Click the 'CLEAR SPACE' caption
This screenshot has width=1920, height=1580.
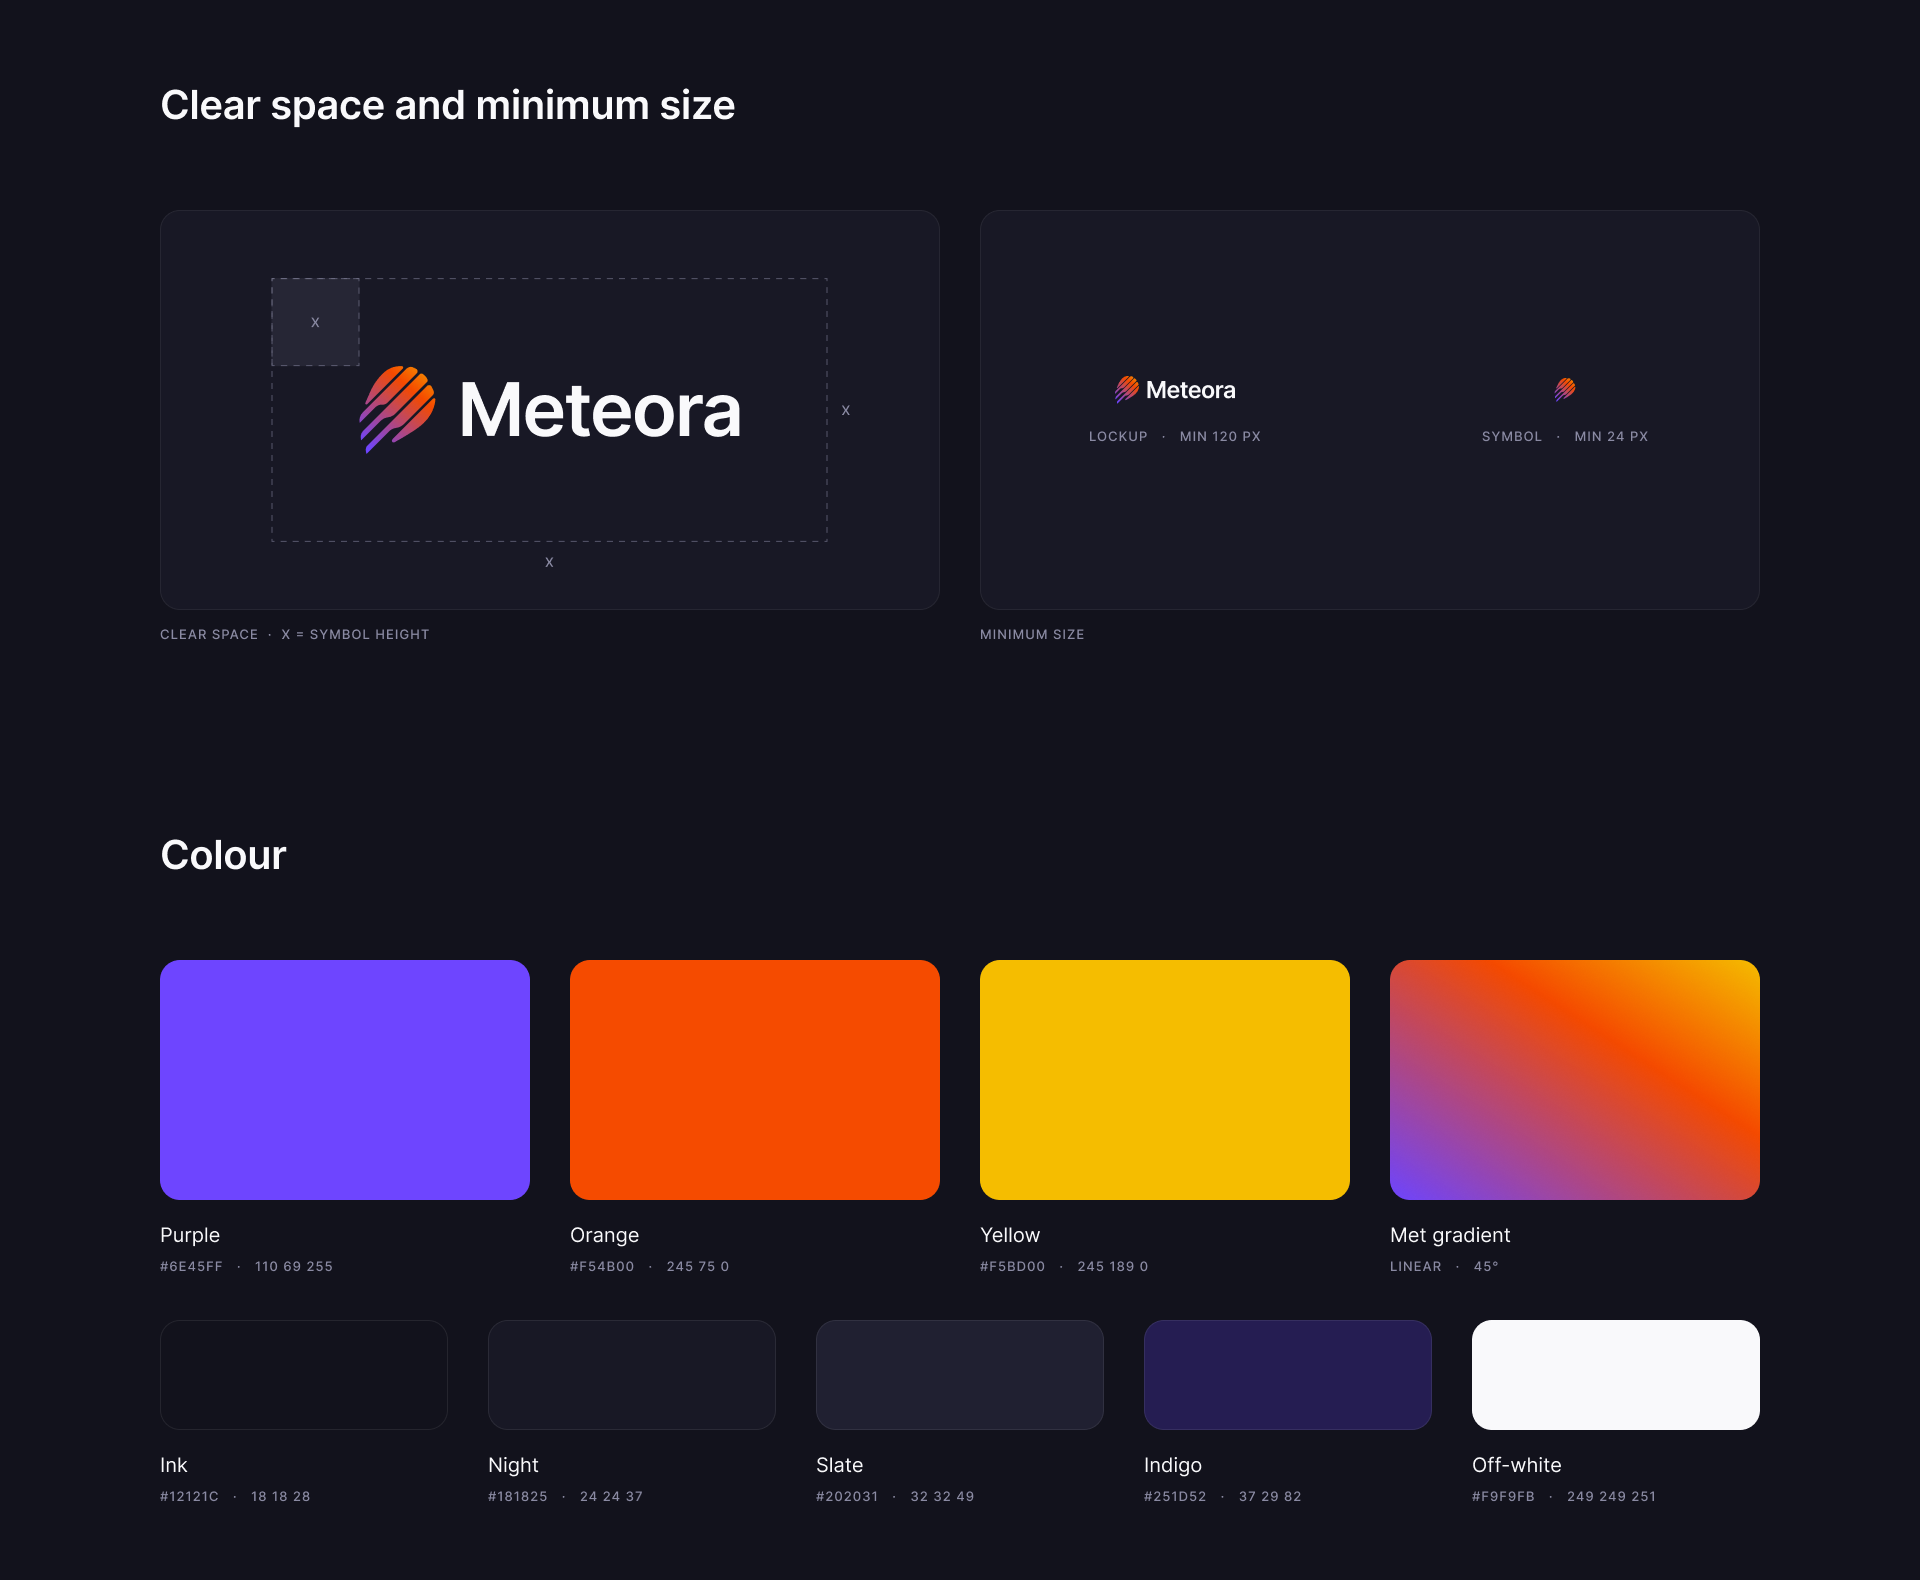209,634
